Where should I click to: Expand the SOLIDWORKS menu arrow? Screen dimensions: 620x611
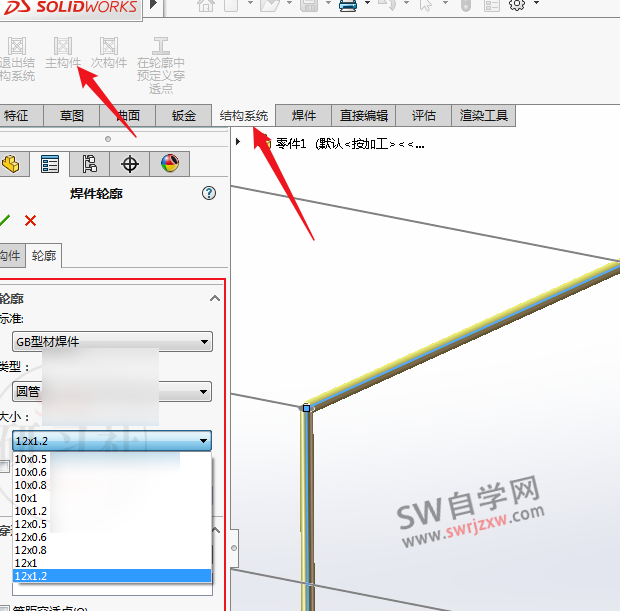[153, 4]
